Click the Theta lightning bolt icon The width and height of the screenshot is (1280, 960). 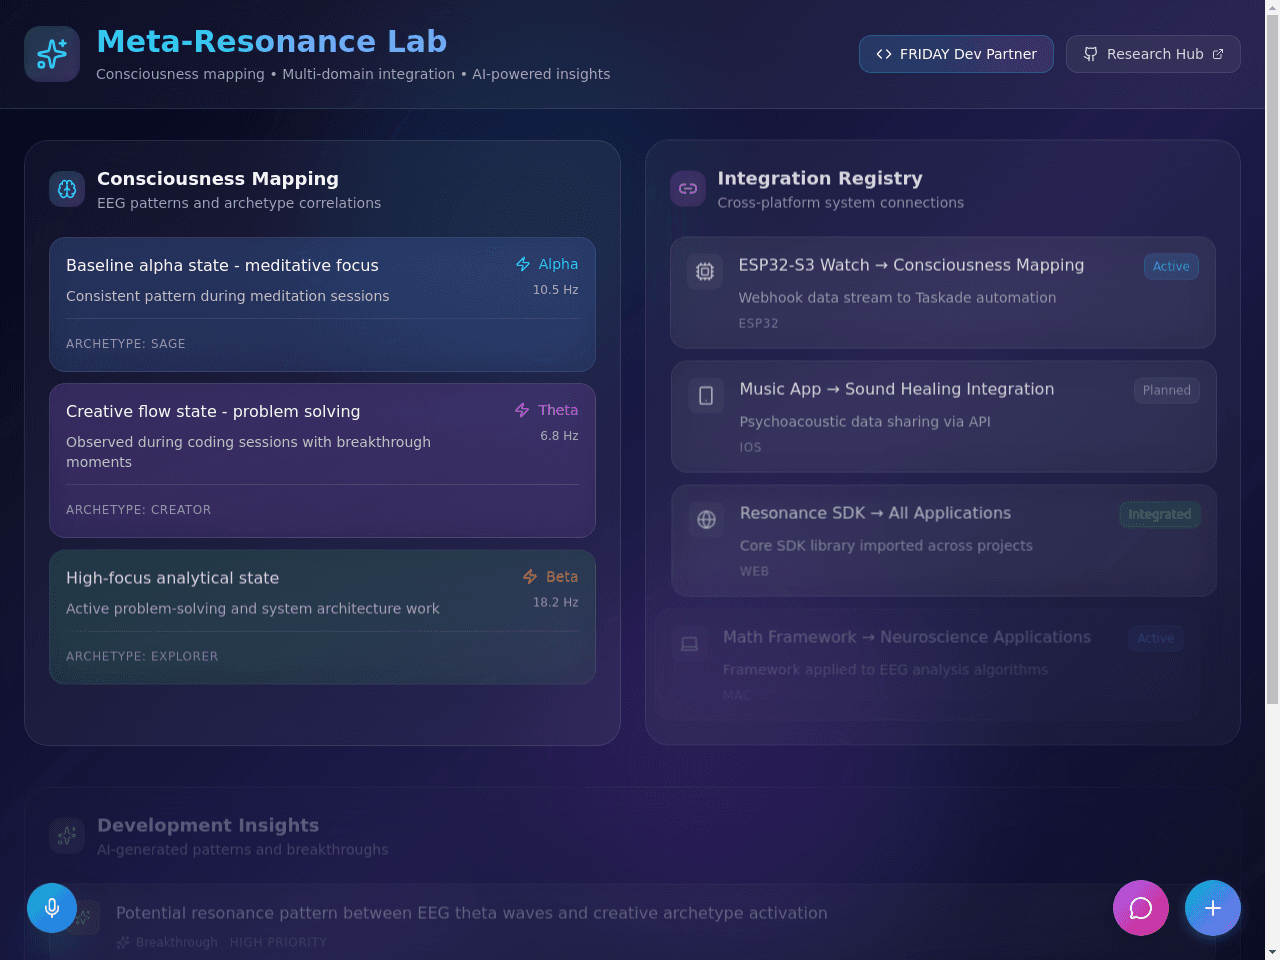[522, 410]
